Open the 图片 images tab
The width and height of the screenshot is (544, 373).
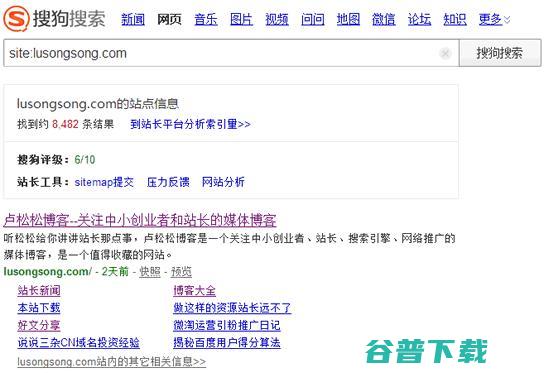click(241, 19)
